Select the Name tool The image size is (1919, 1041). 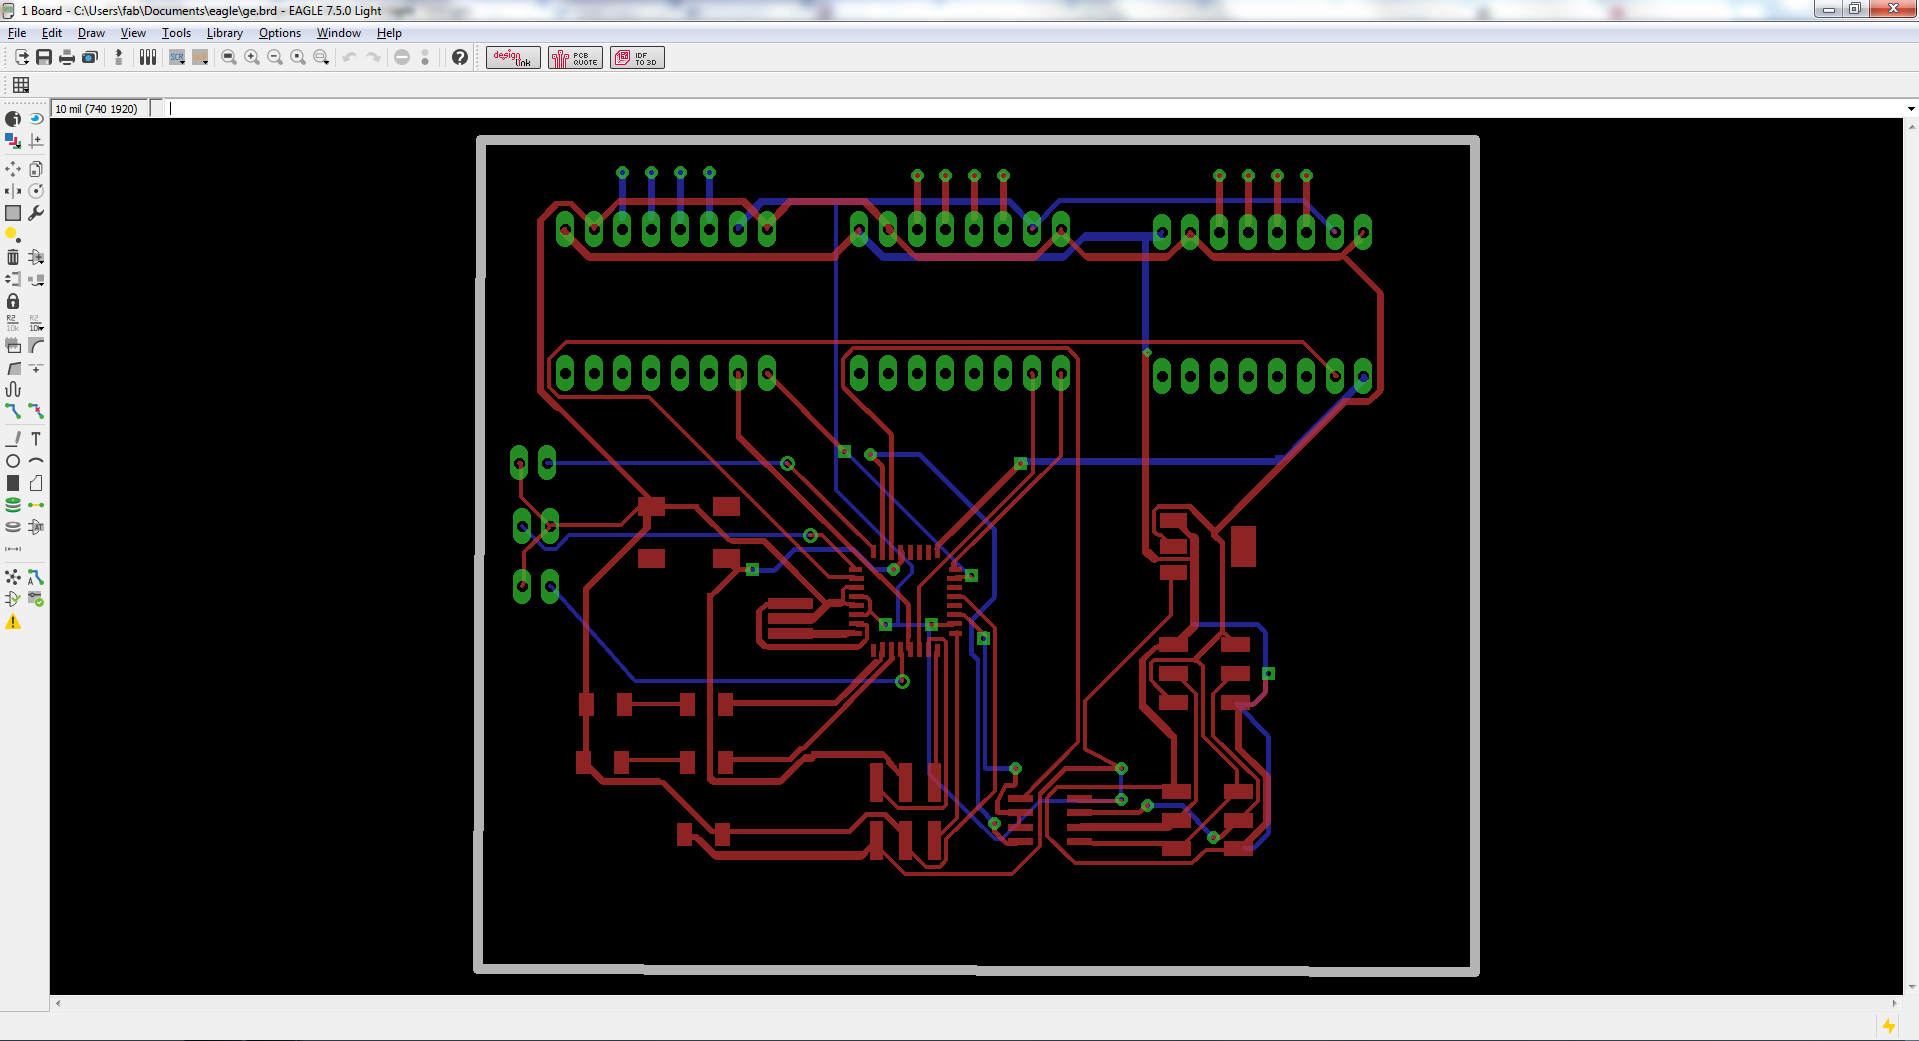coord(13,323)
